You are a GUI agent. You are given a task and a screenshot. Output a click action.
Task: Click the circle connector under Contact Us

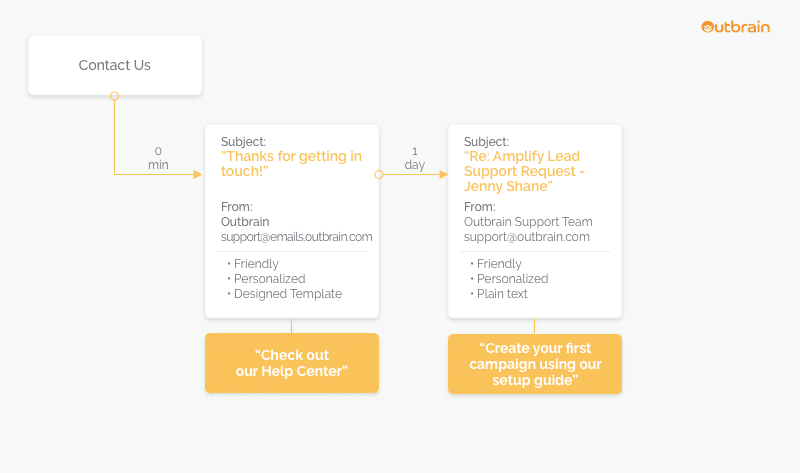[x=115, y=96]
